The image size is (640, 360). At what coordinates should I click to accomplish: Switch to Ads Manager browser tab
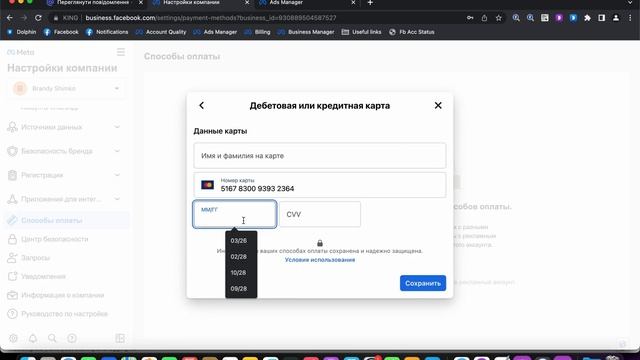(x=306, y=3)
